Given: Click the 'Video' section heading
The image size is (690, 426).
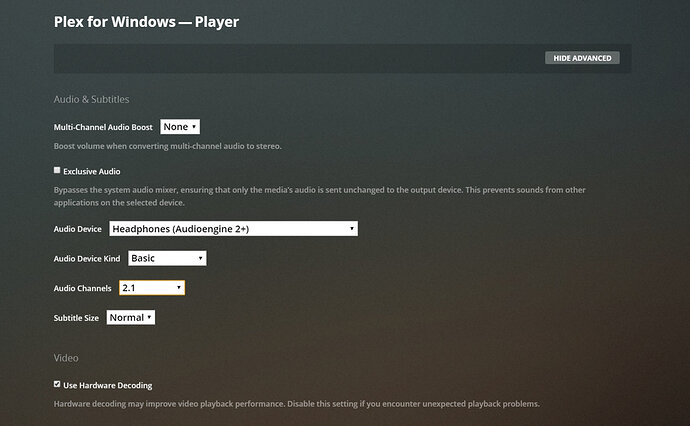Looking at the screenshot, I should tap(66, 358).
